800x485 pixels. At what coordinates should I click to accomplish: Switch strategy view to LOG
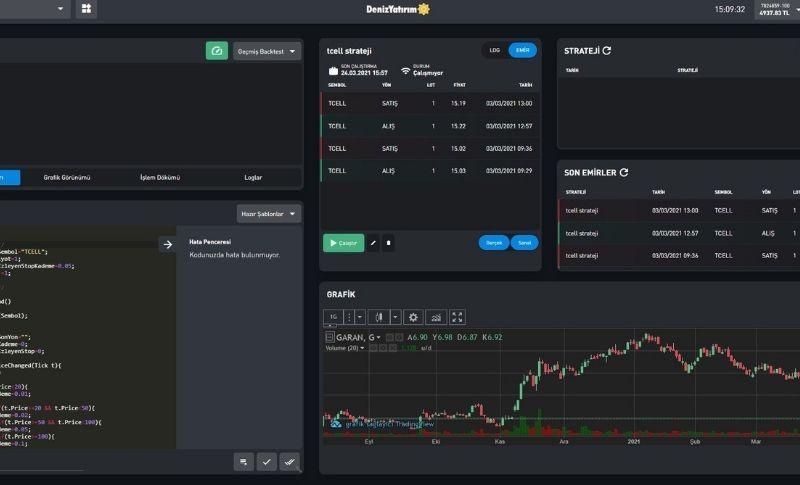click(495, 50)
